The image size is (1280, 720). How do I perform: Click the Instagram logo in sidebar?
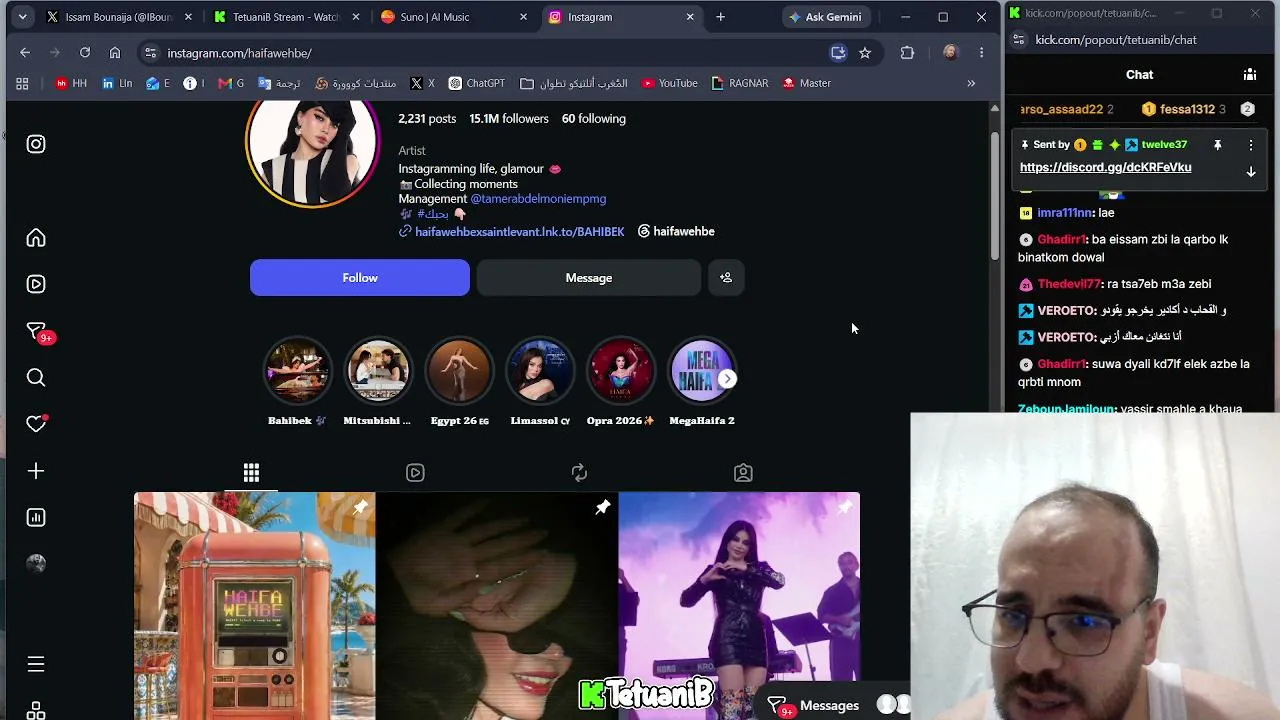tap(36, 144)
